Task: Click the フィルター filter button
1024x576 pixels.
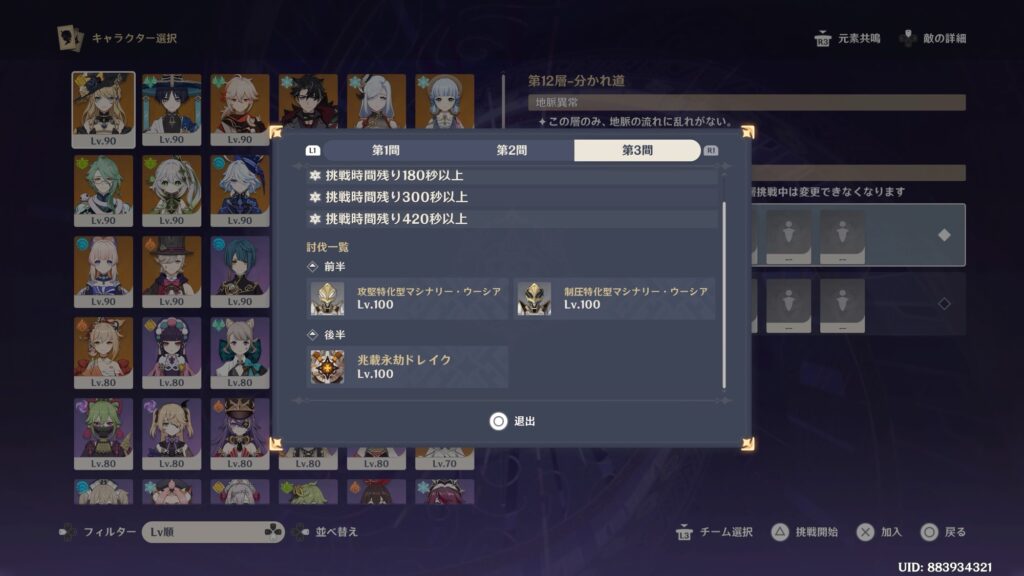Action: pos(97,532)
